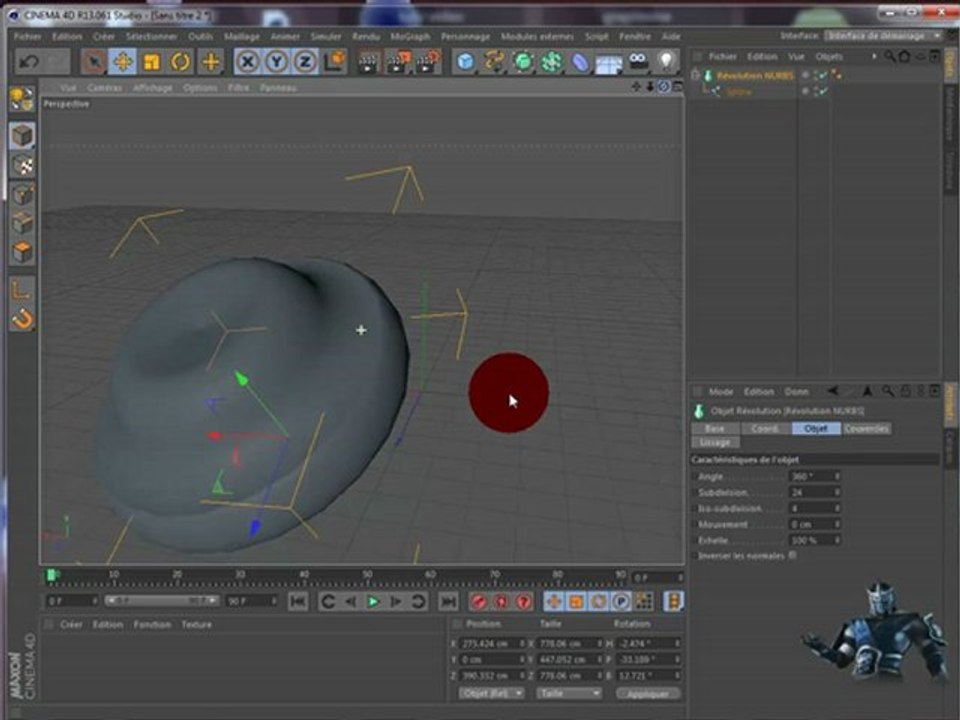Collapse the Révolution NURBS tree node

696,75
